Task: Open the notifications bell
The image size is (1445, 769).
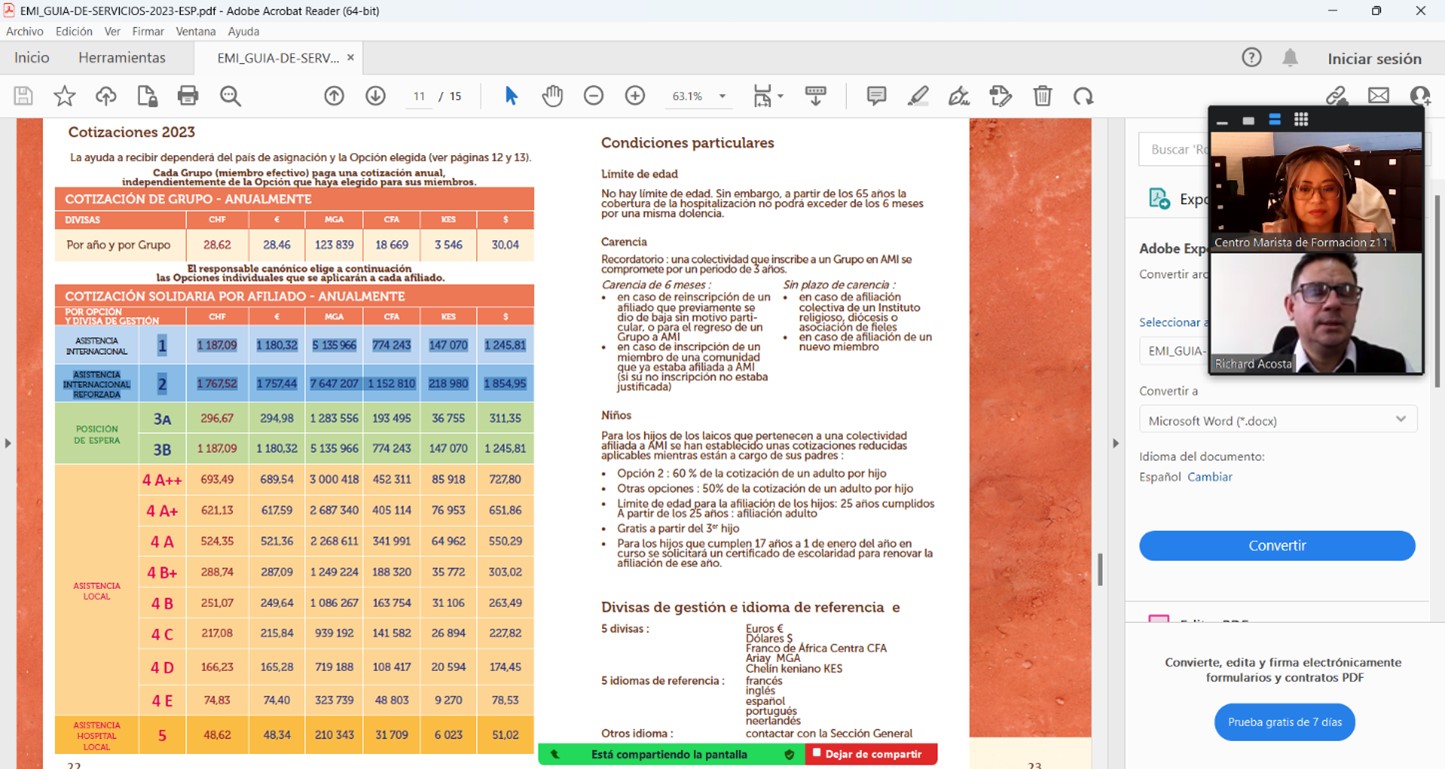Action: tap(1291, 58)
